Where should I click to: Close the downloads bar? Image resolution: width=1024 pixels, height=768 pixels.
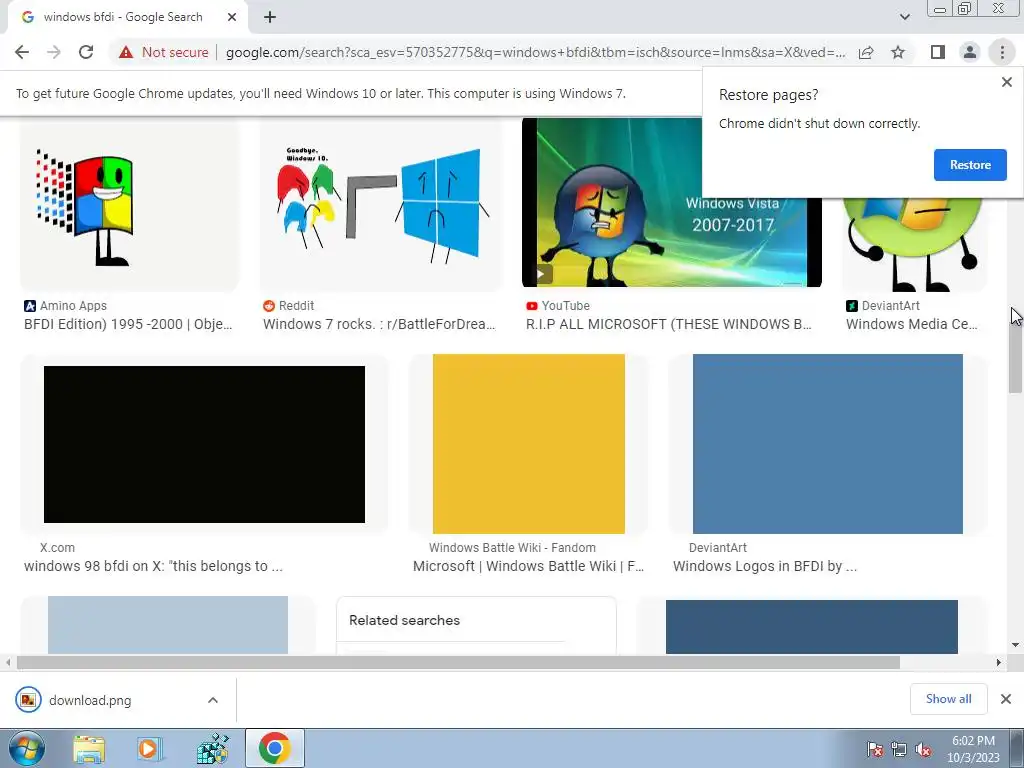[1006, 699]
